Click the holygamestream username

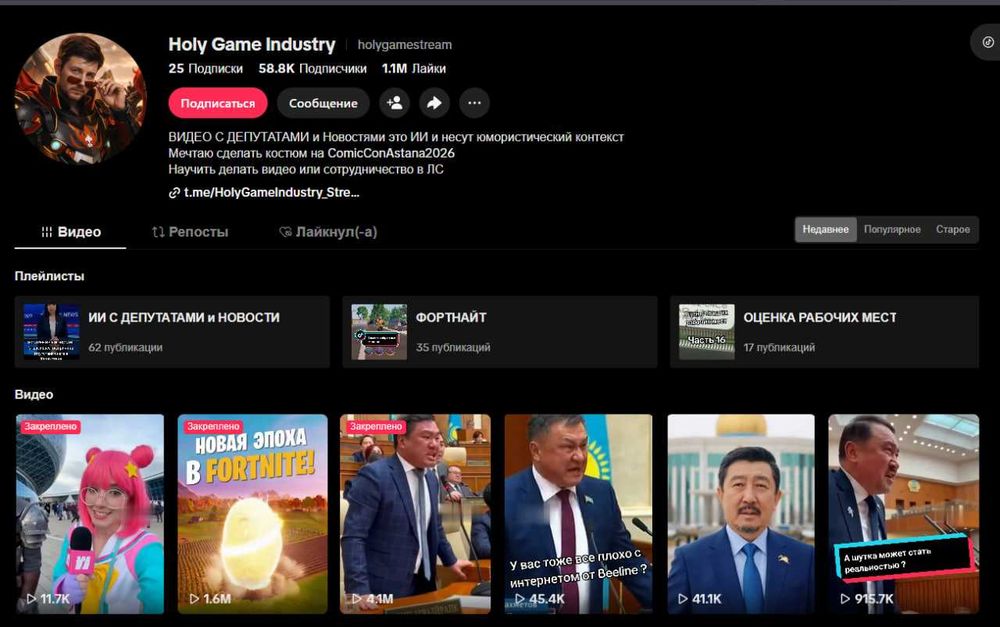(x=404, y=45)
